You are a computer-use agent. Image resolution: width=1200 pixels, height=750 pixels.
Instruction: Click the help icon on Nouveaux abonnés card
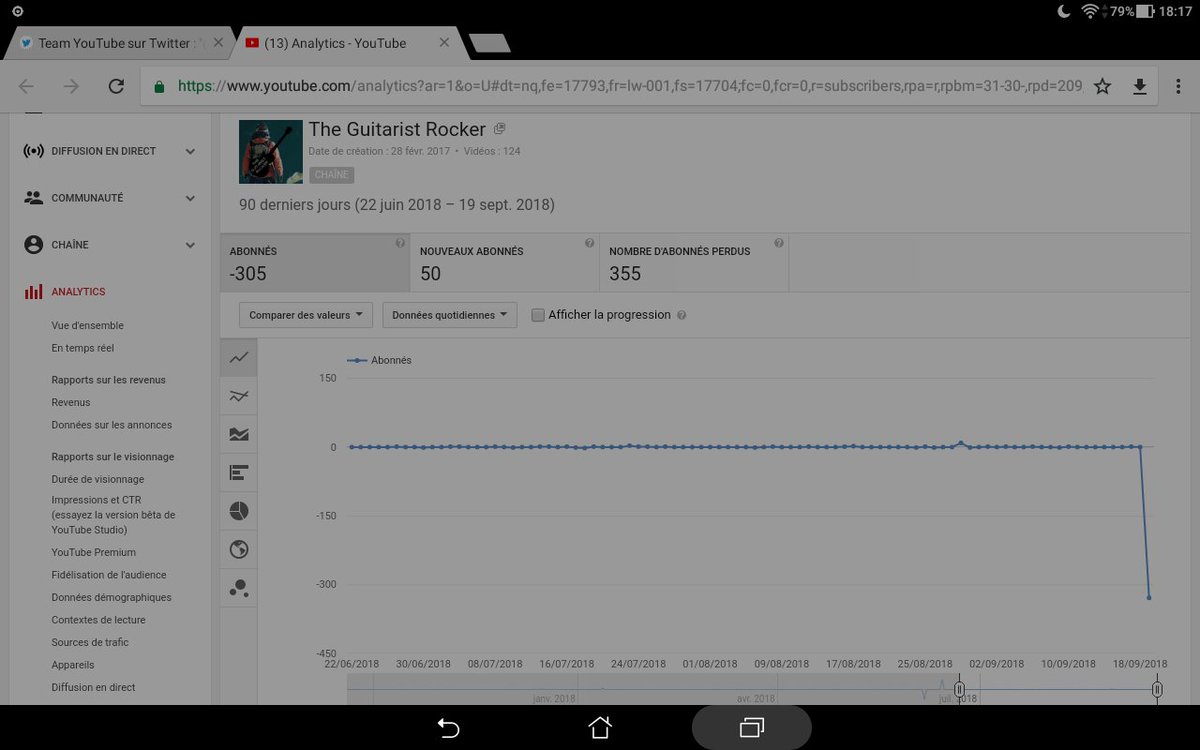[x=589, y=243]
